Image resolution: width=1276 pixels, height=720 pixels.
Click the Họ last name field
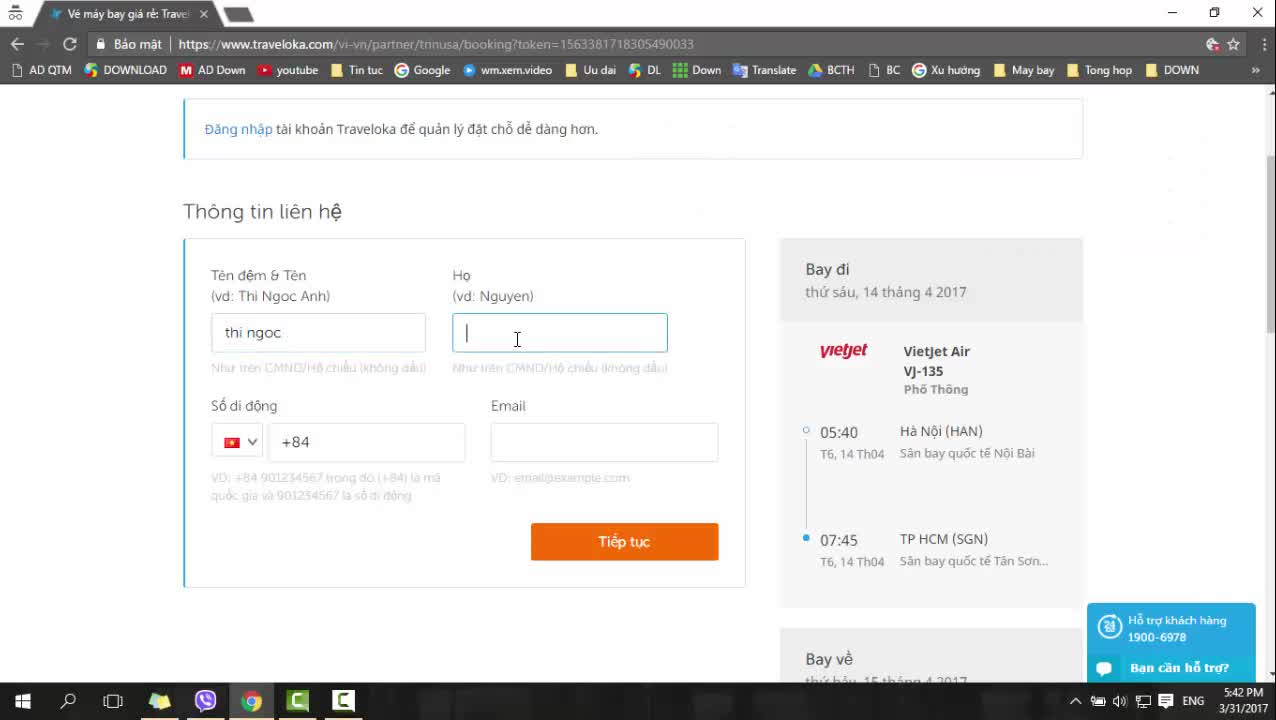pos(560,333)
